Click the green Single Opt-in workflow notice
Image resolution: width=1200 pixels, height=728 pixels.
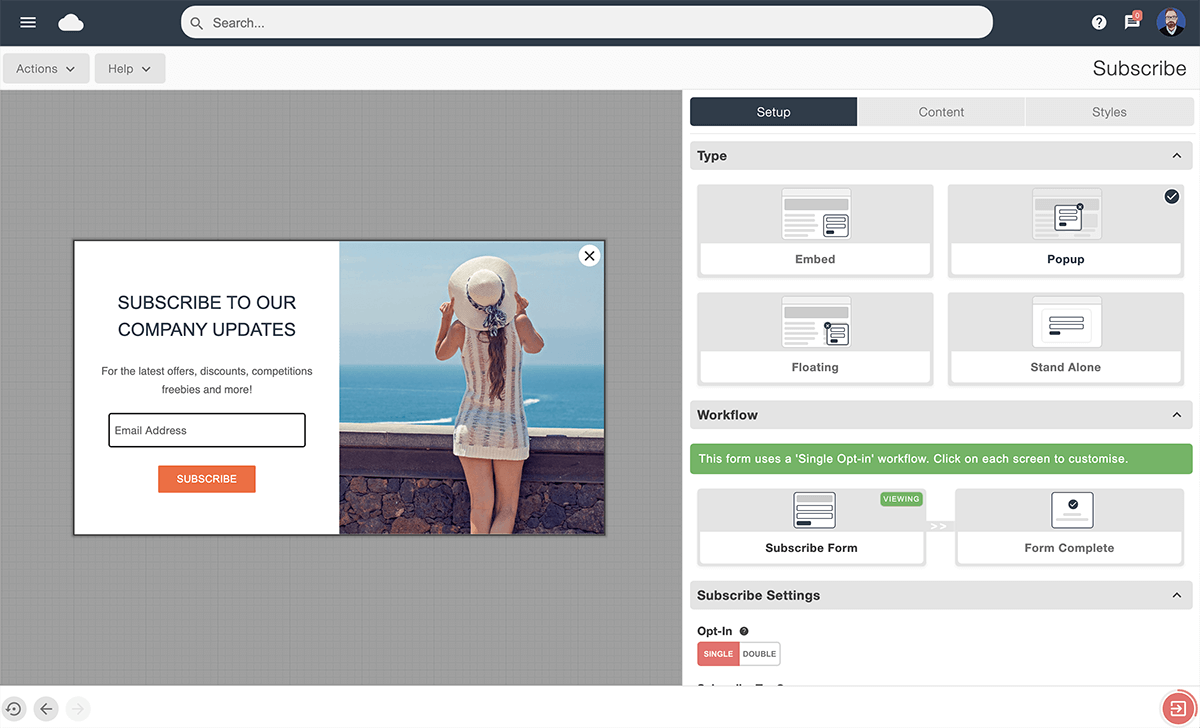[941, 459]
